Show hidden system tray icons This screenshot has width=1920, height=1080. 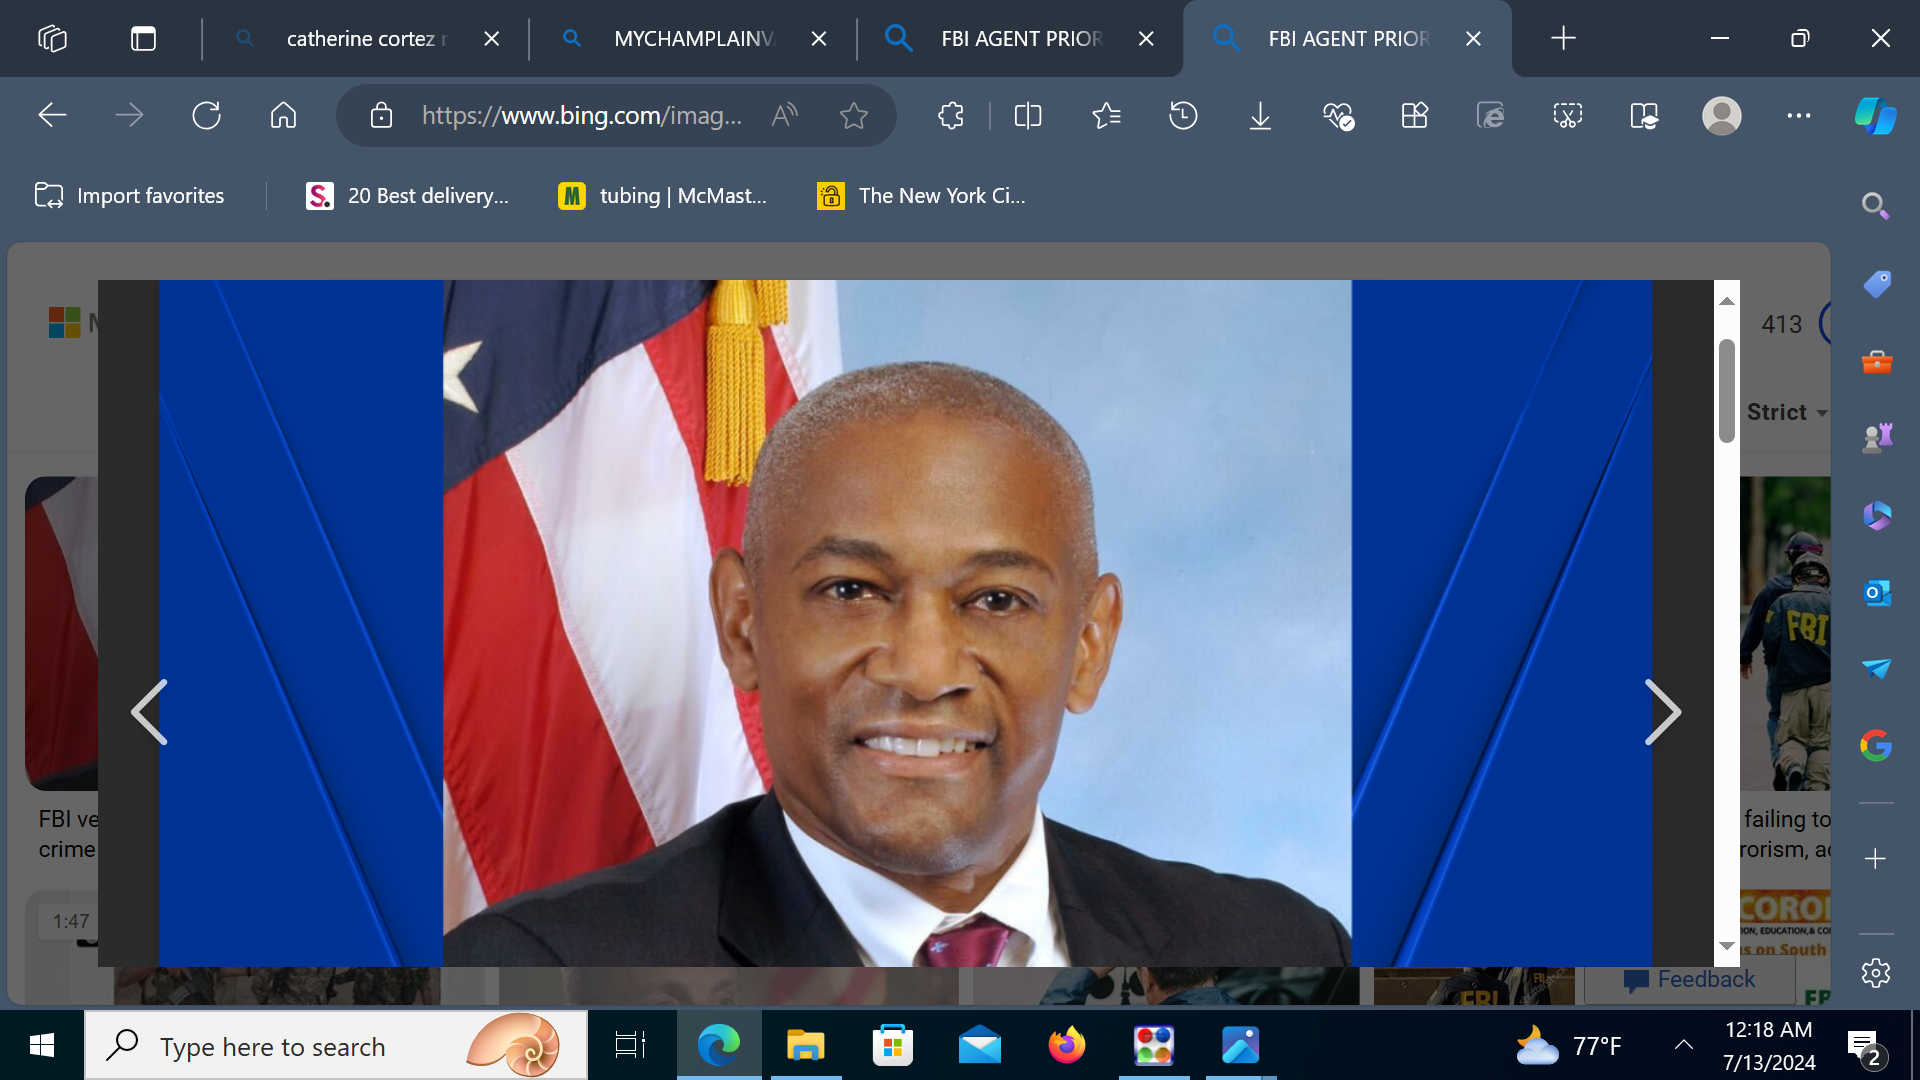click(1684, 1046)
